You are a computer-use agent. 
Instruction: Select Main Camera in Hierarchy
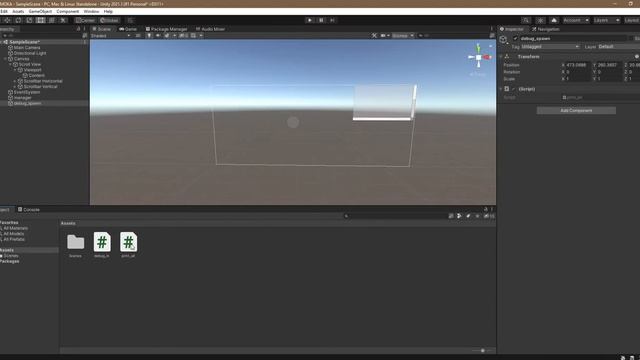(27, 48)
